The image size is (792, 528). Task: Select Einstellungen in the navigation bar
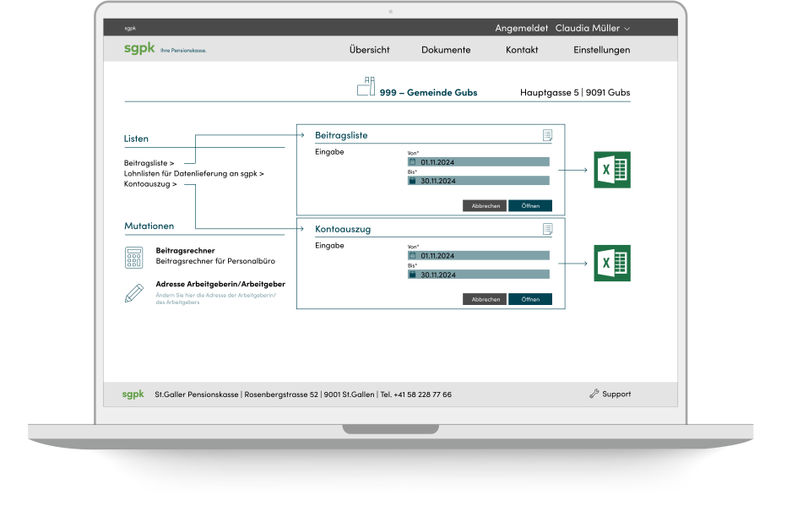pyautogui.click(x=601, y=50)
